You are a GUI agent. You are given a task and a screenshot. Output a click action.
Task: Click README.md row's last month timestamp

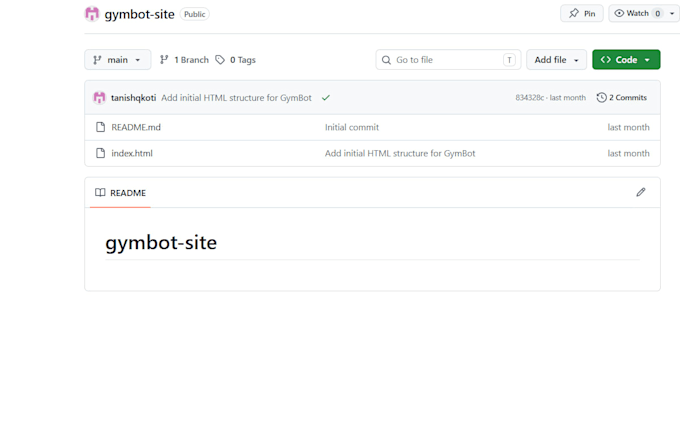628,127
